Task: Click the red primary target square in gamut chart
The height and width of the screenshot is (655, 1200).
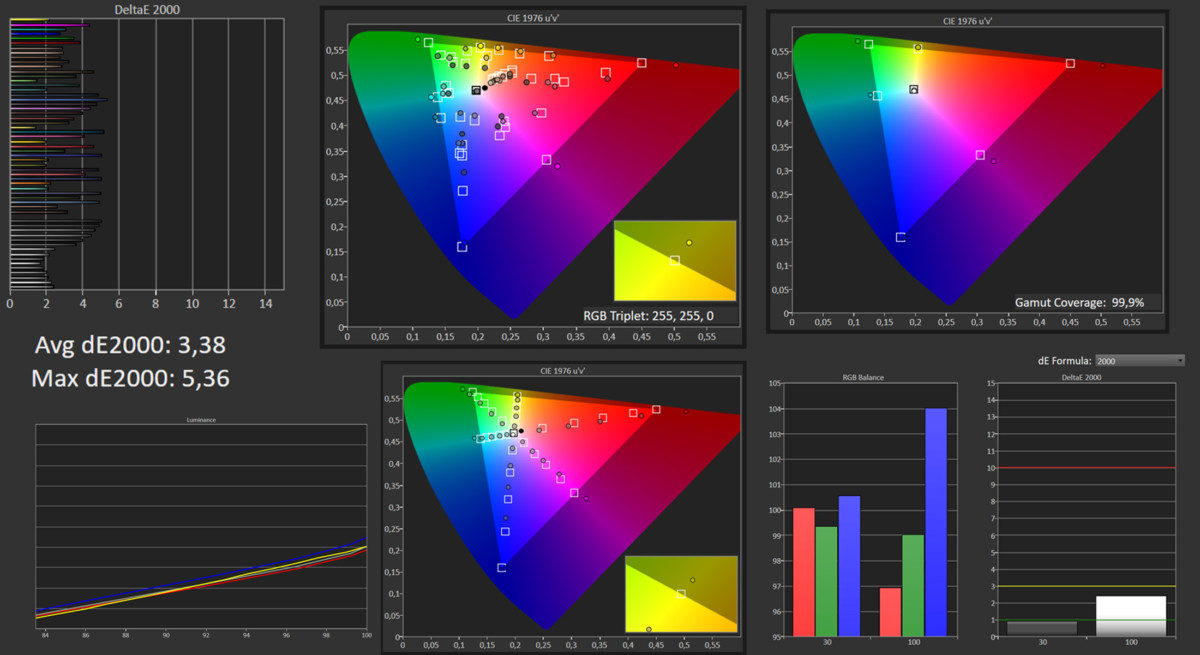Action: pyautogui.click(x=1070, y=63)
